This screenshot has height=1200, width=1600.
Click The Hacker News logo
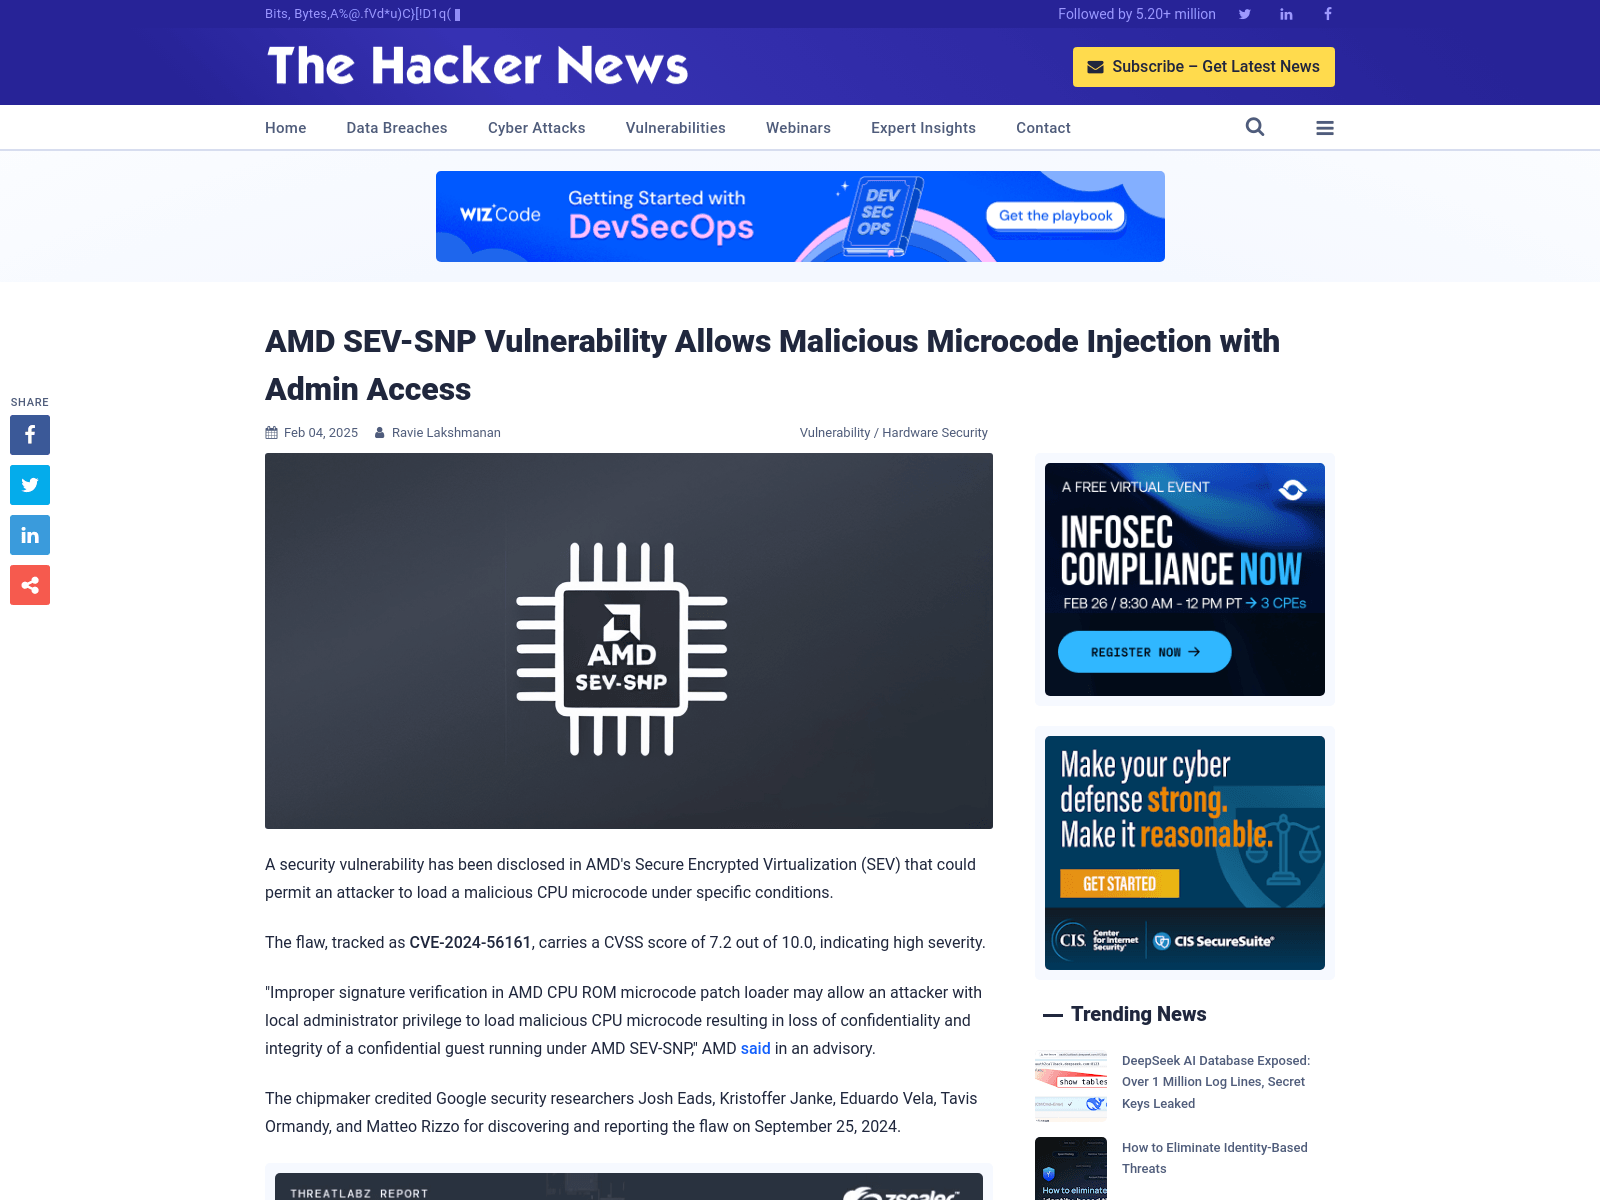pos(477,66)
